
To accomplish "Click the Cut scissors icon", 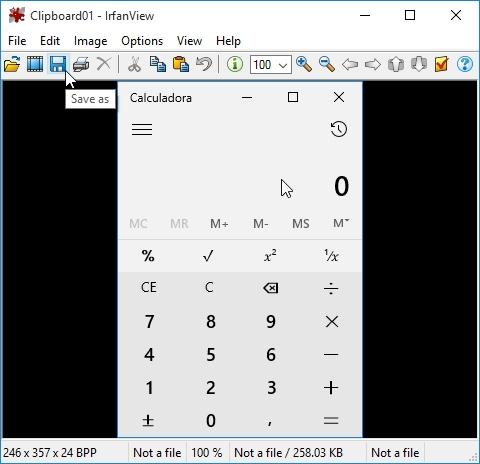I will (x=135, y=64).
